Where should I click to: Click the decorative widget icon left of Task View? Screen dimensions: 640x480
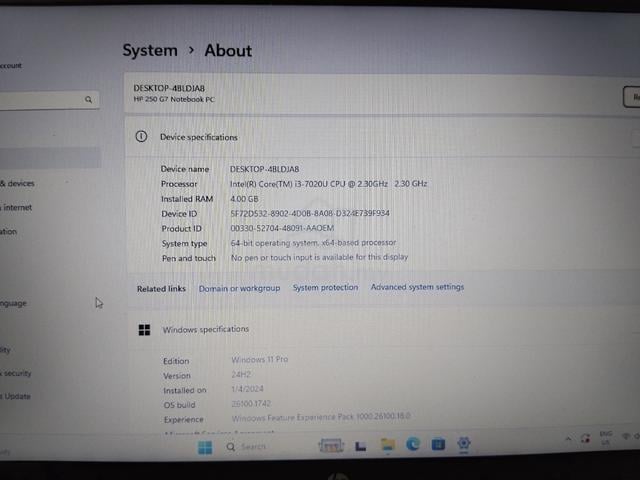[331, 445]
